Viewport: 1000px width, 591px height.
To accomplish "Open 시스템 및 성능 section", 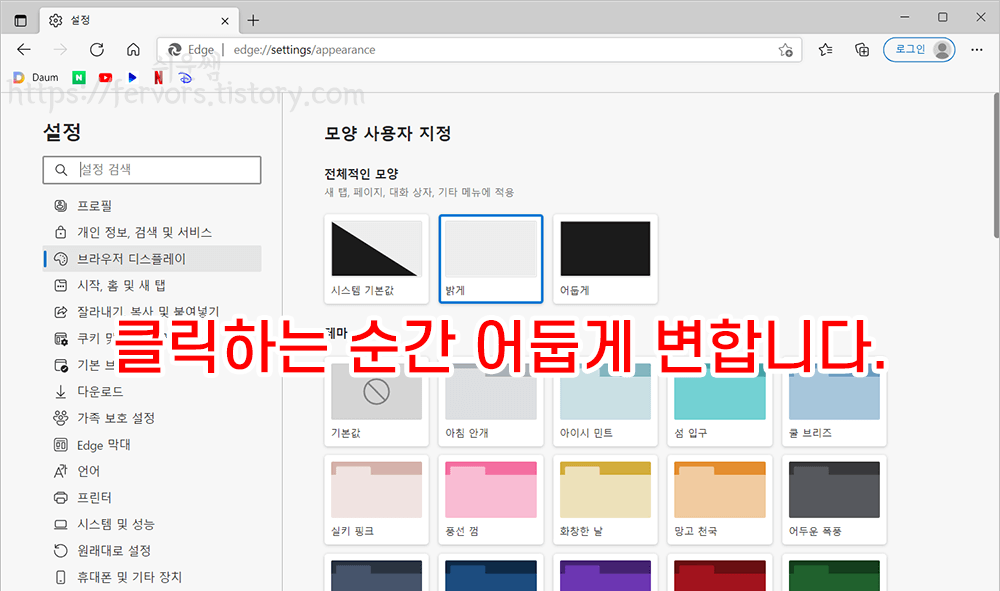I will point(152,524).
